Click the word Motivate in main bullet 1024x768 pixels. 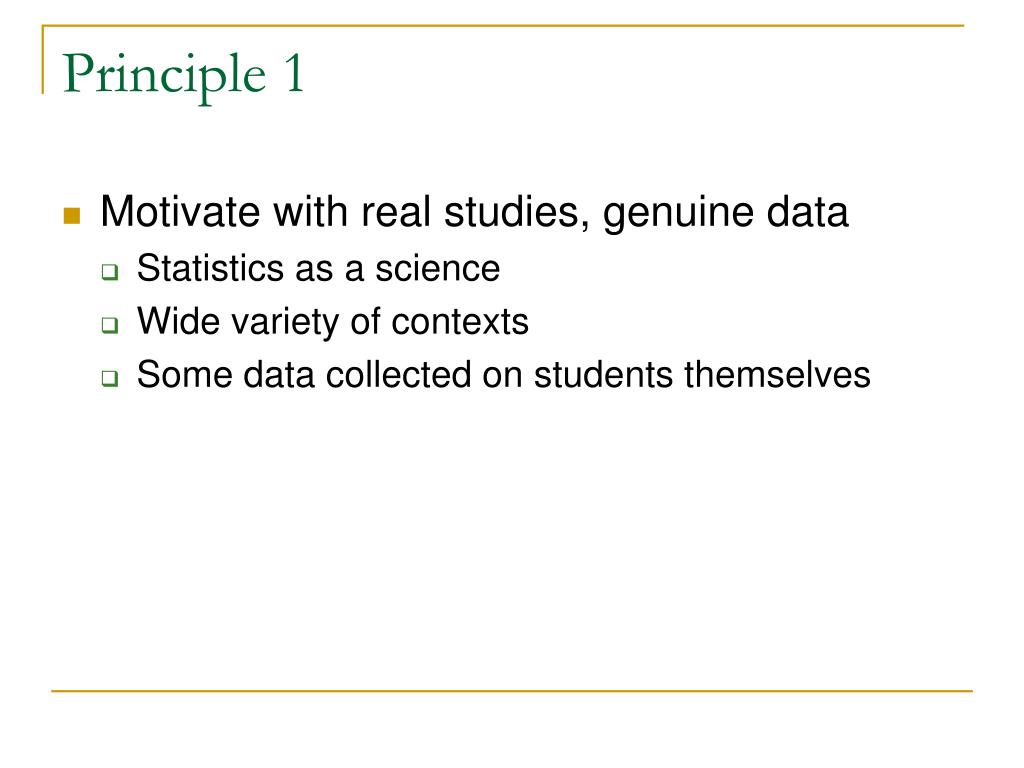[x=180, y=212]
